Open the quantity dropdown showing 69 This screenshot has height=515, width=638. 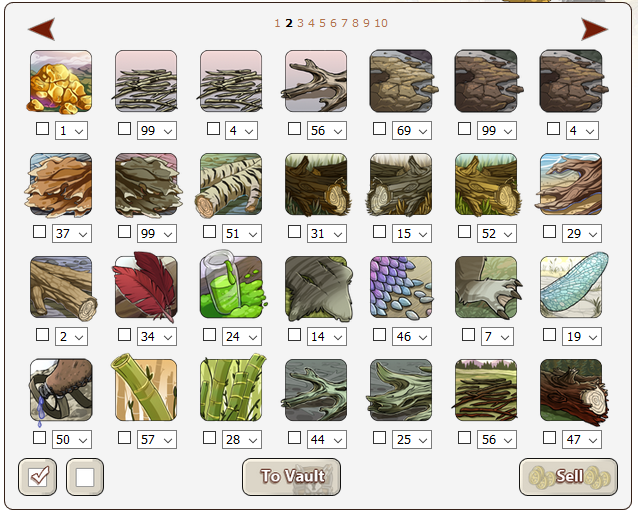pyautogui.click(x=412, y=131)
